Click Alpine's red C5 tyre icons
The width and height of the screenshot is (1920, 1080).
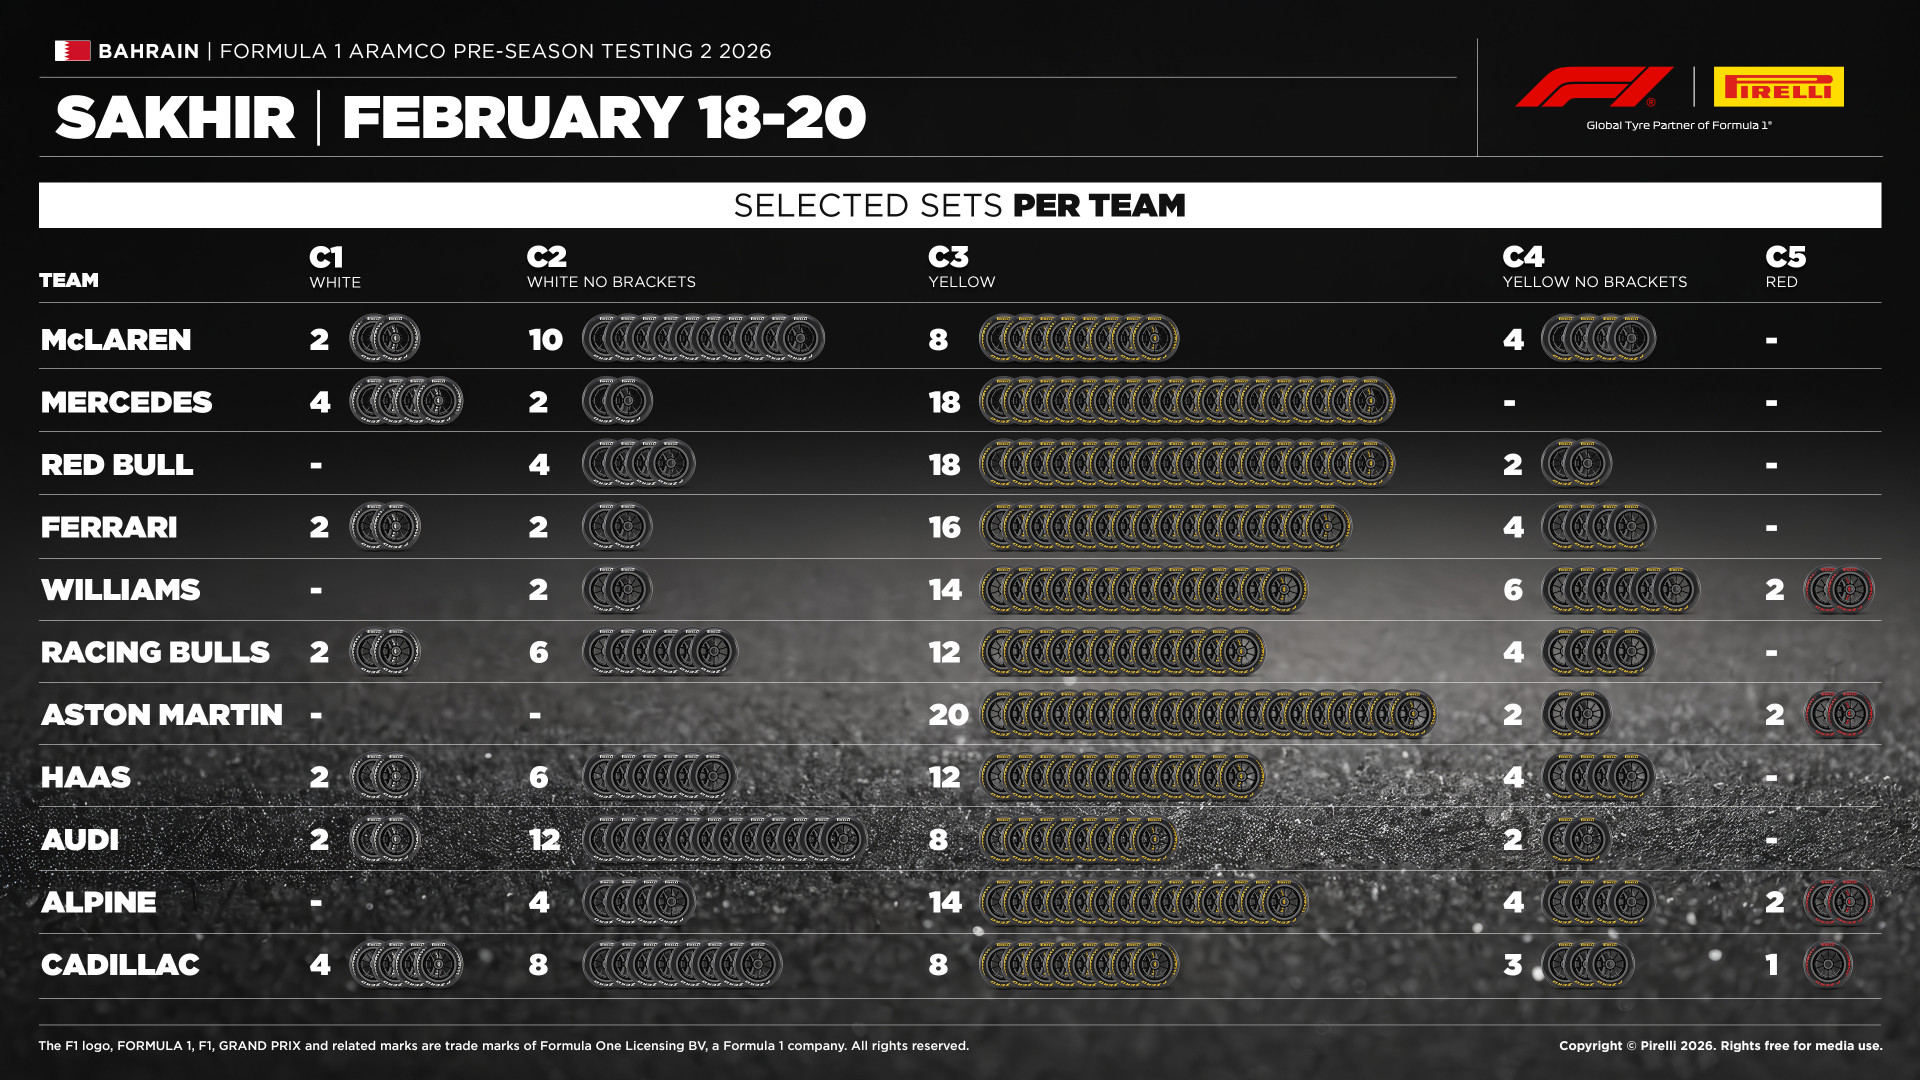pyautogui.click(x=1838, y=902)
